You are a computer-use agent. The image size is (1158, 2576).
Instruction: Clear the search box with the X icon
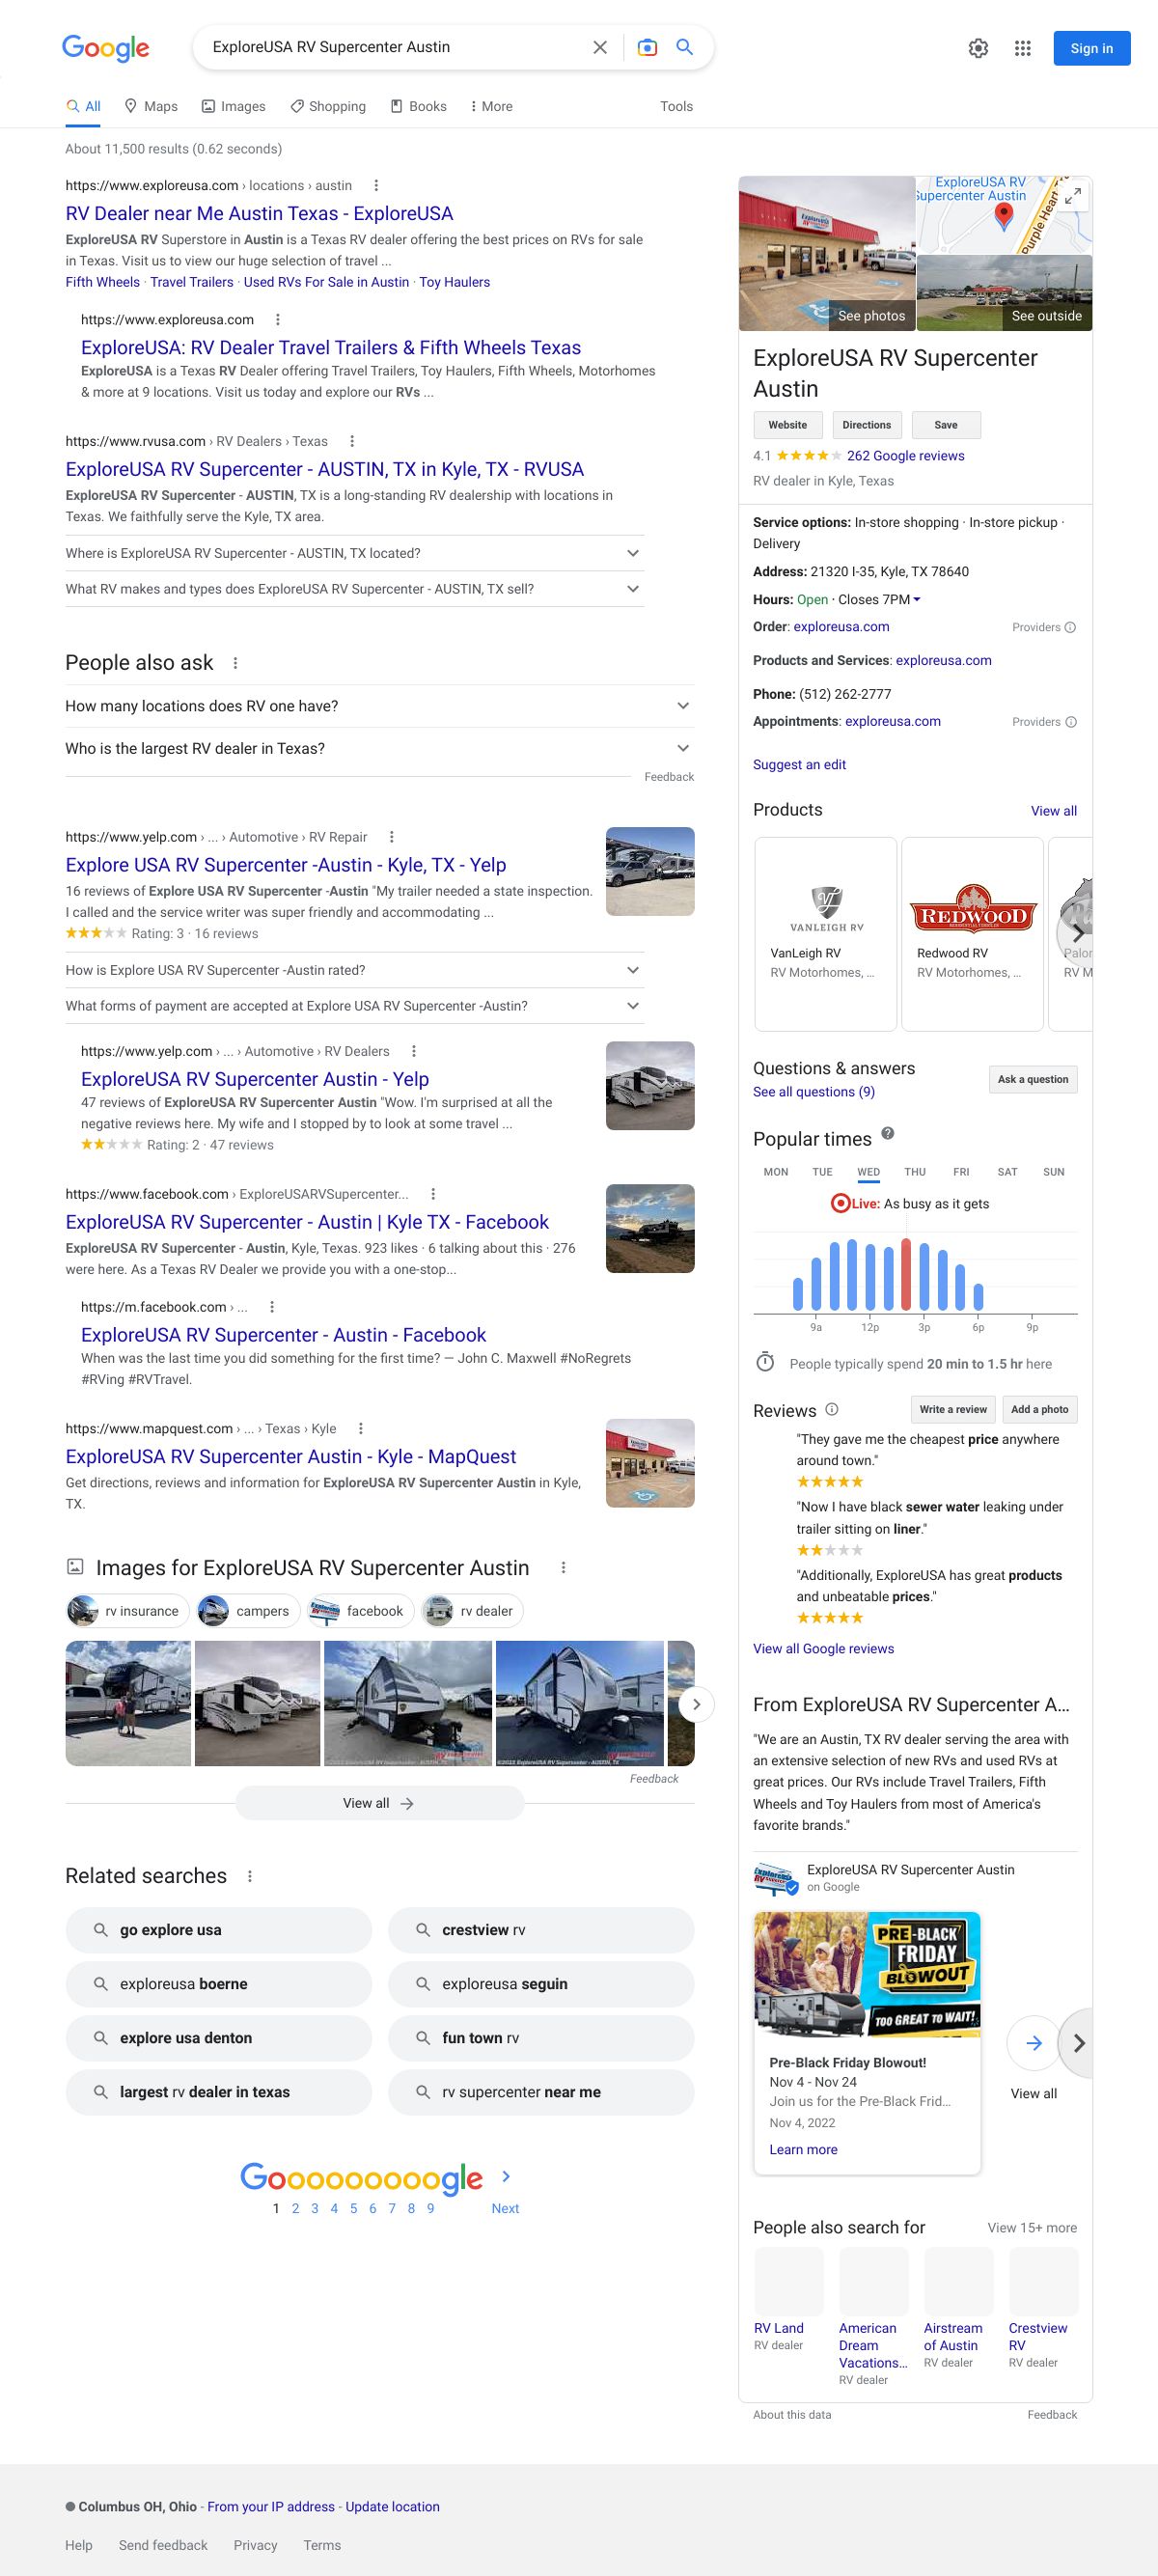[600, 47]
